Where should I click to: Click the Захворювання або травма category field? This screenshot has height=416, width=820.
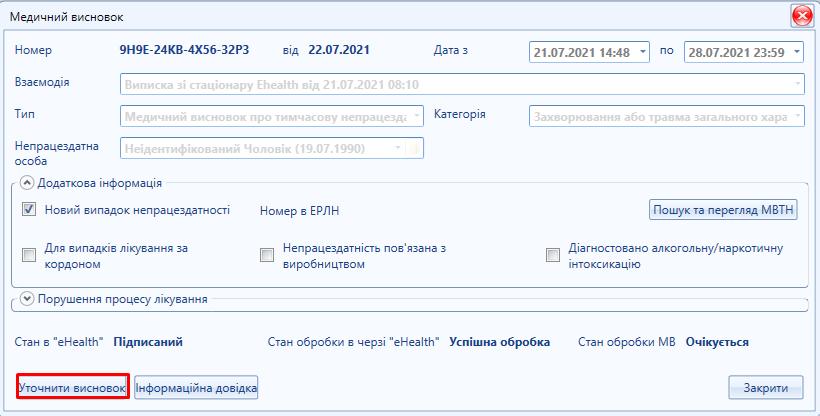[667, 116]
